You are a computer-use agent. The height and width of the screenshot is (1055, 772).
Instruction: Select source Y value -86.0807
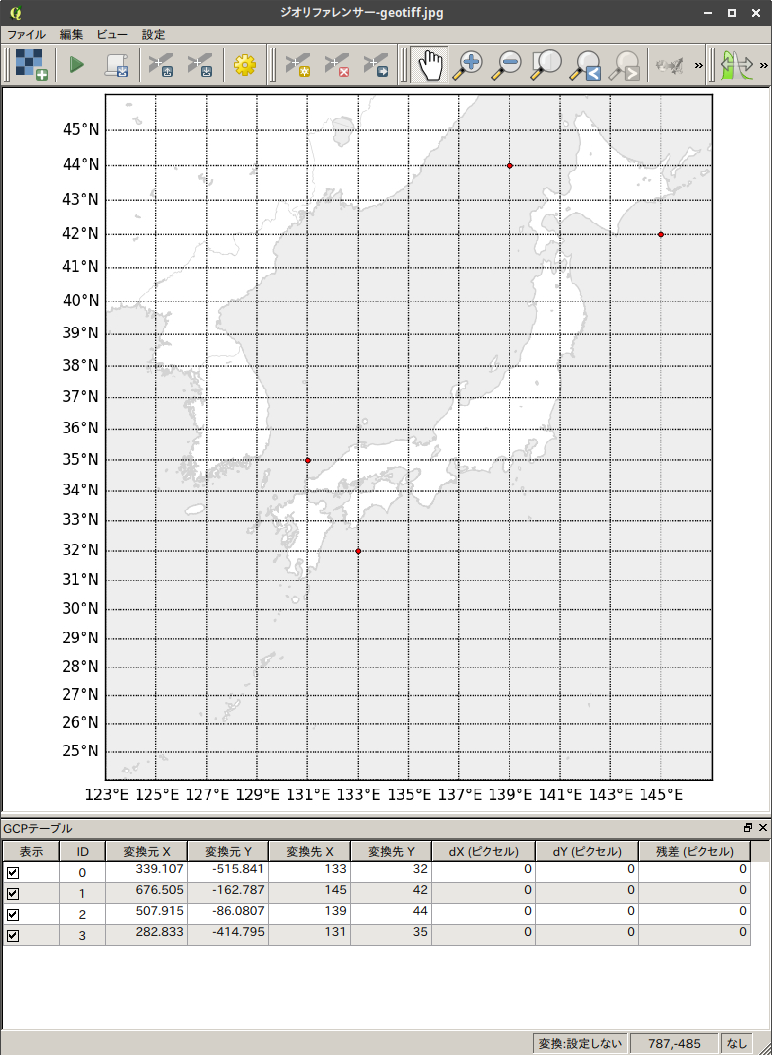click(228, 914)
